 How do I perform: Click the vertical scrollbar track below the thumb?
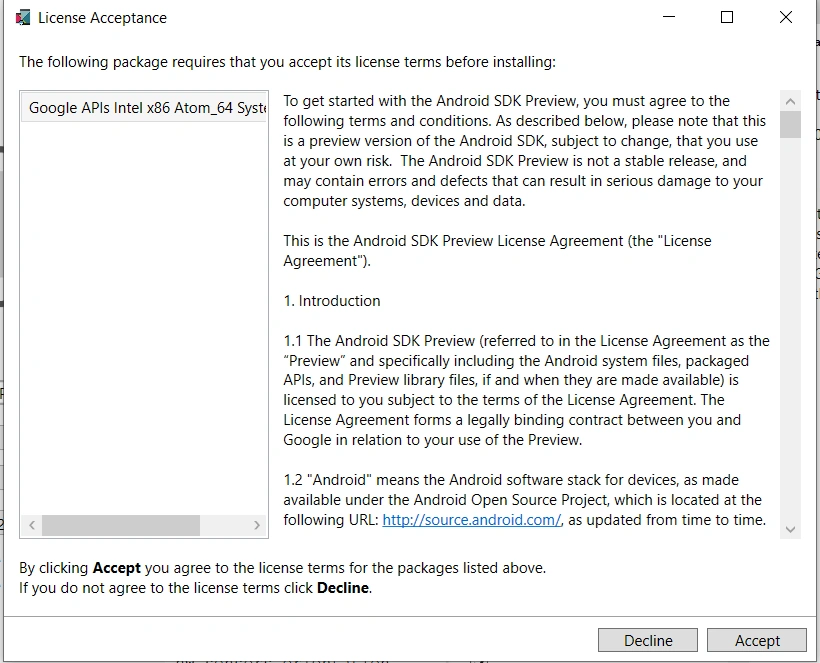coord(790,329)
